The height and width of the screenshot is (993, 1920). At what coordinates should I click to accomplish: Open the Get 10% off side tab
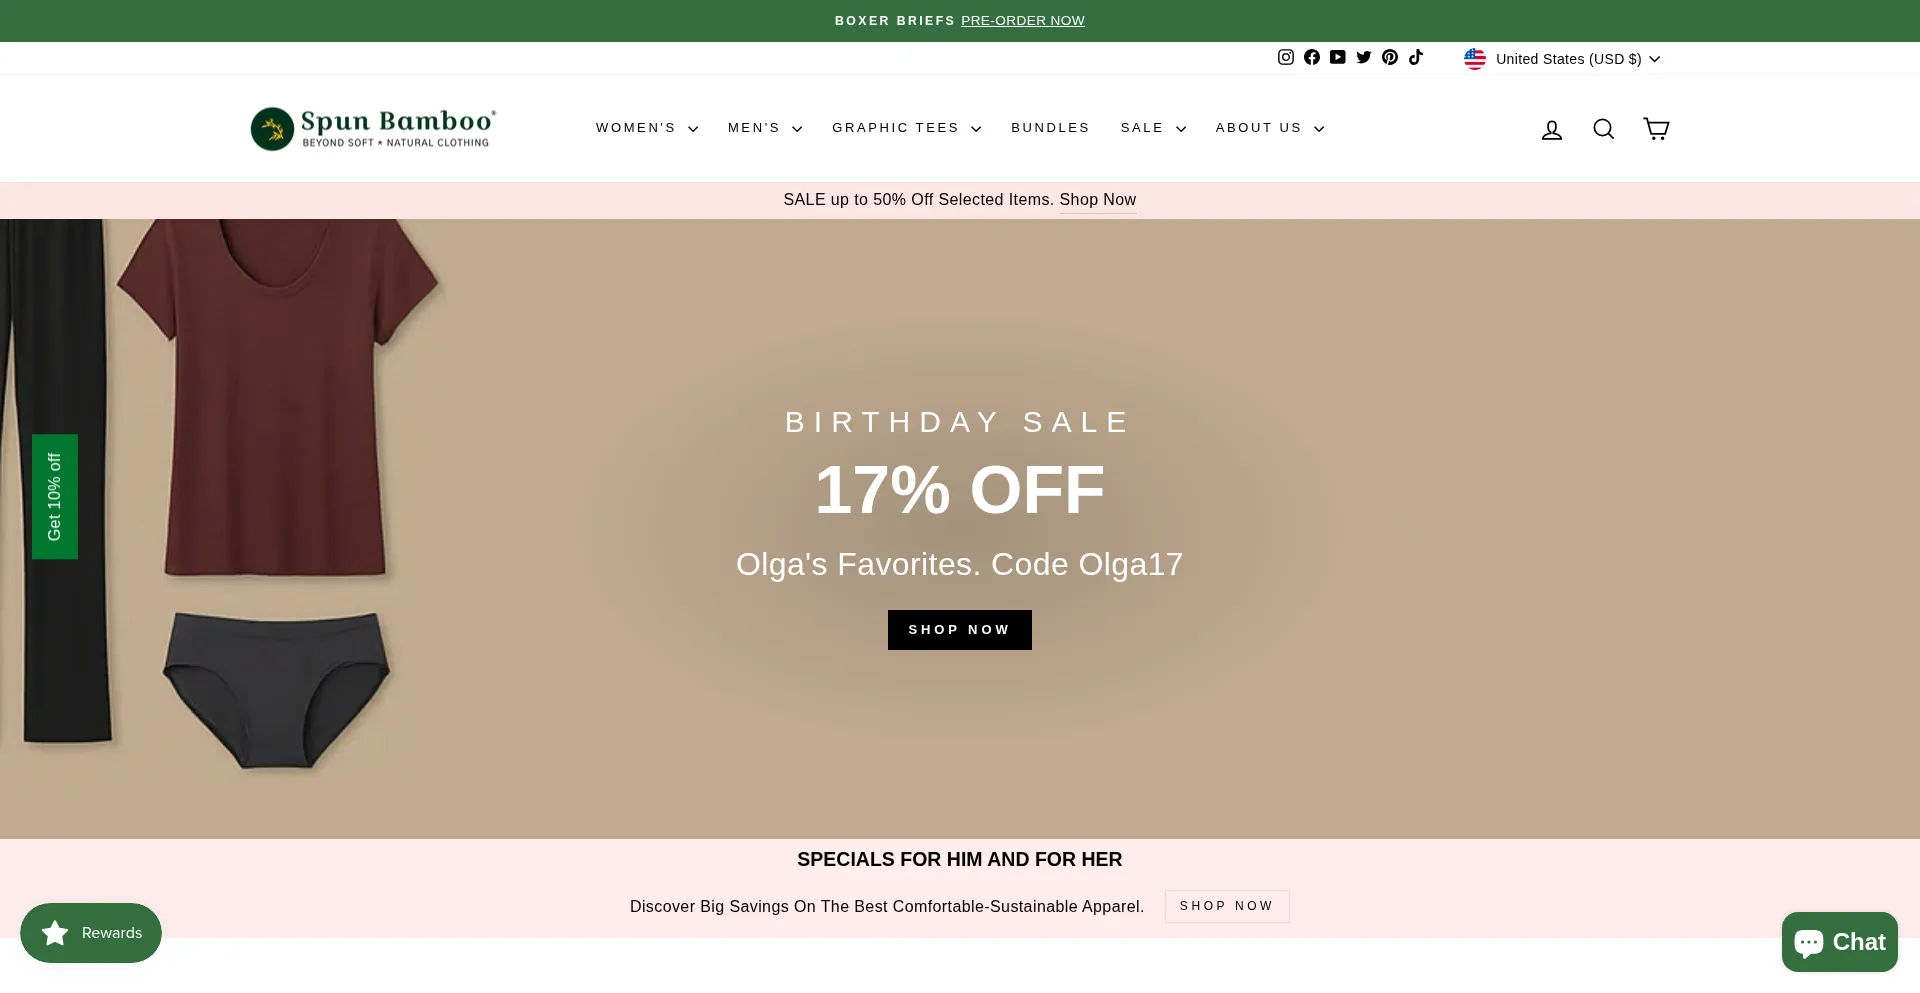click(55, 497)
